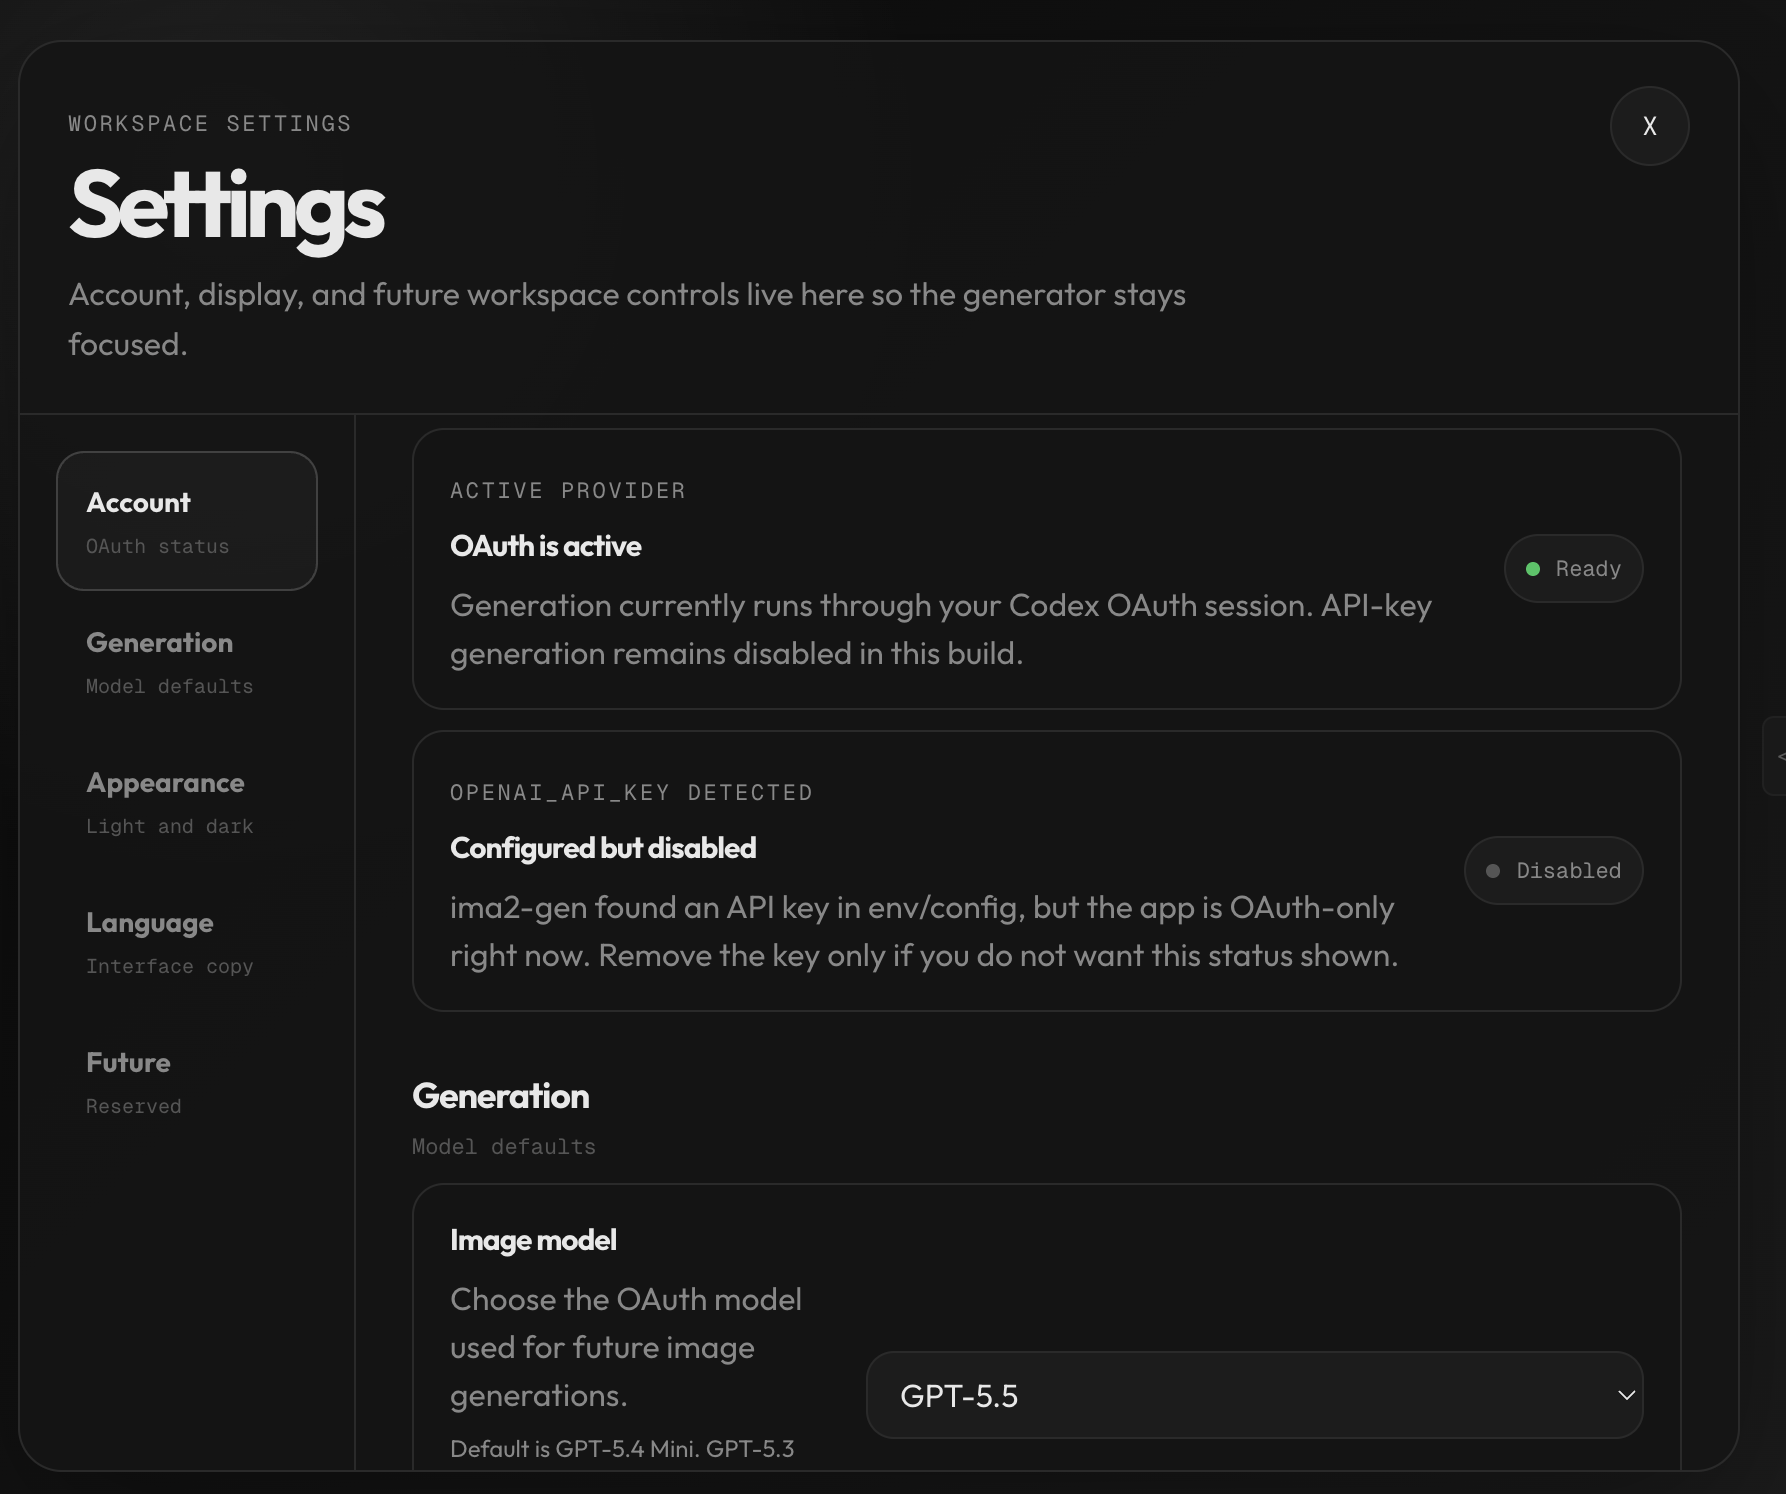Click the green dot in Ready badge

point(1532,569)
